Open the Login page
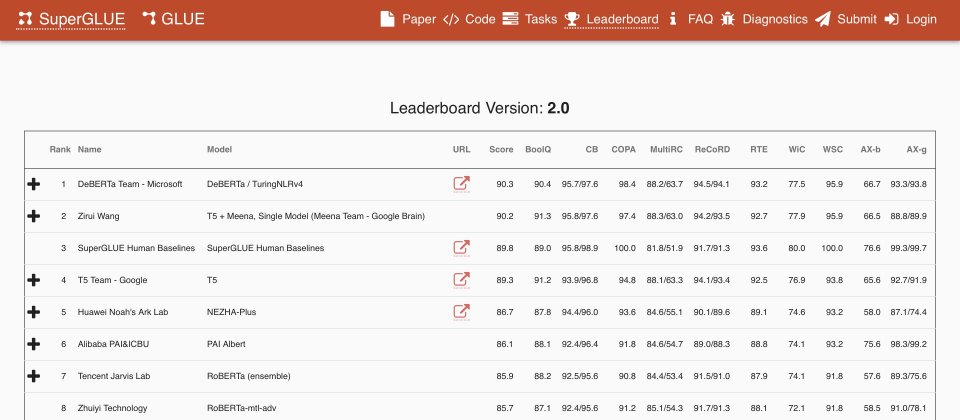960x420 pixels. [x=911, y=19]
